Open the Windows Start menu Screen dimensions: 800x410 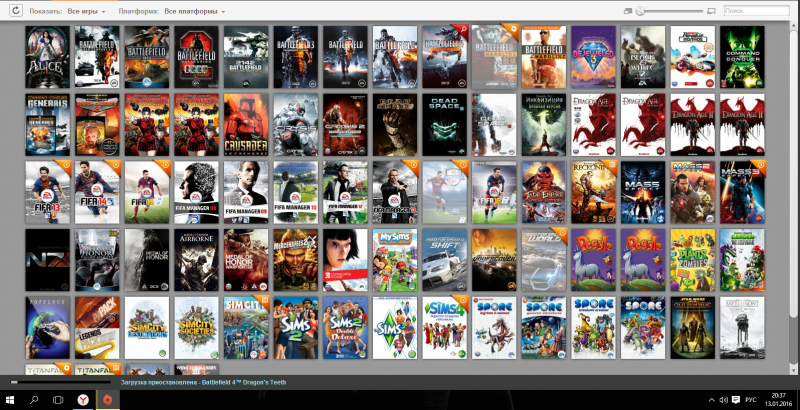tap(10, 400)
